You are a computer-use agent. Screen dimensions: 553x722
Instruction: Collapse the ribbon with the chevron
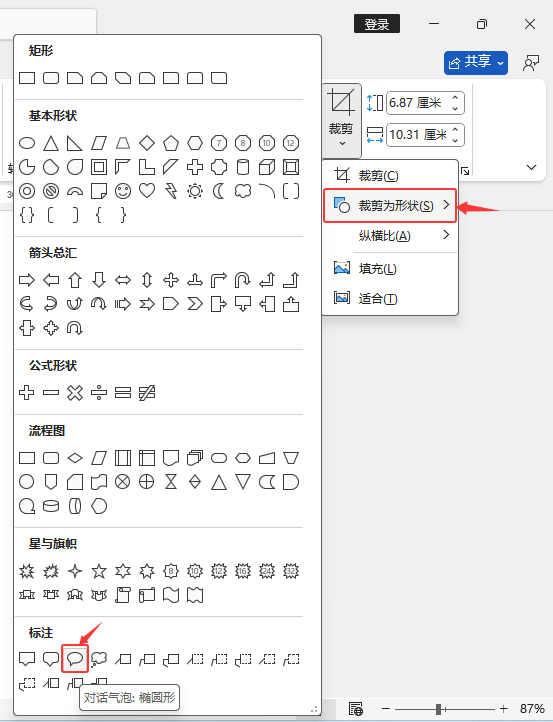(x=531, y=167)
